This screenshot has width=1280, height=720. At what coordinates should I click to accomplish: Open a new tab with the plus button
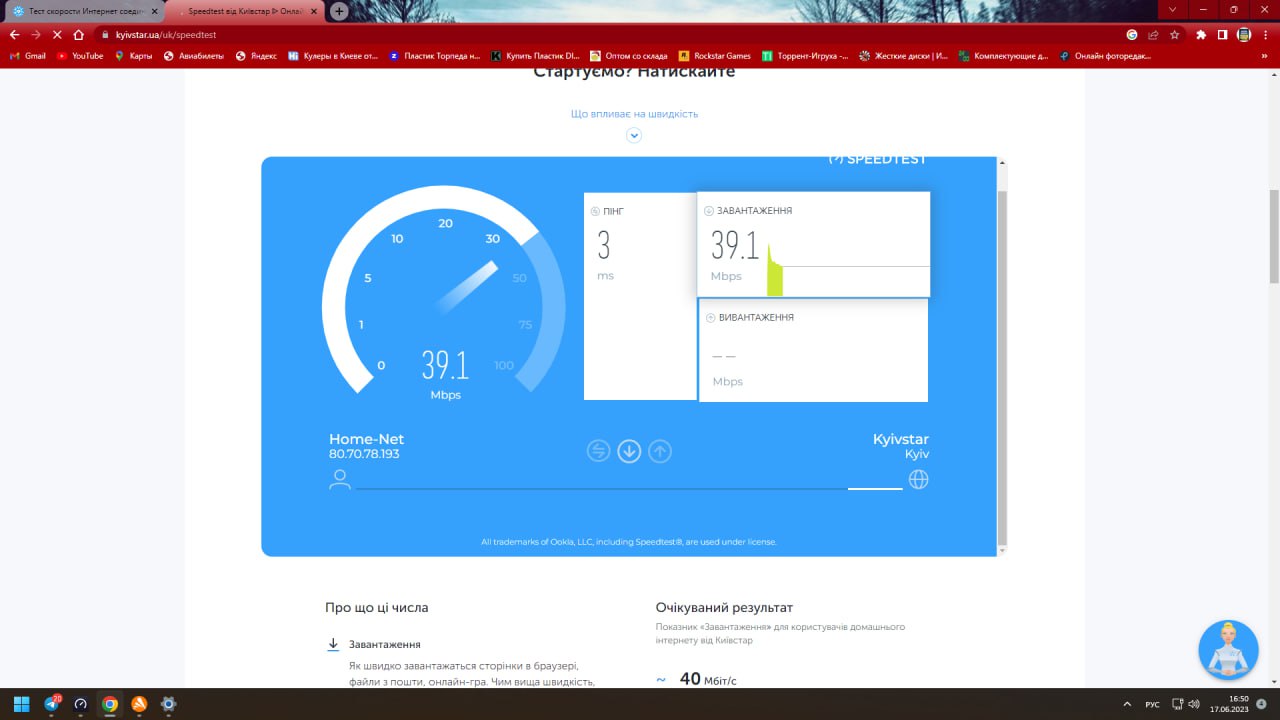339,11
